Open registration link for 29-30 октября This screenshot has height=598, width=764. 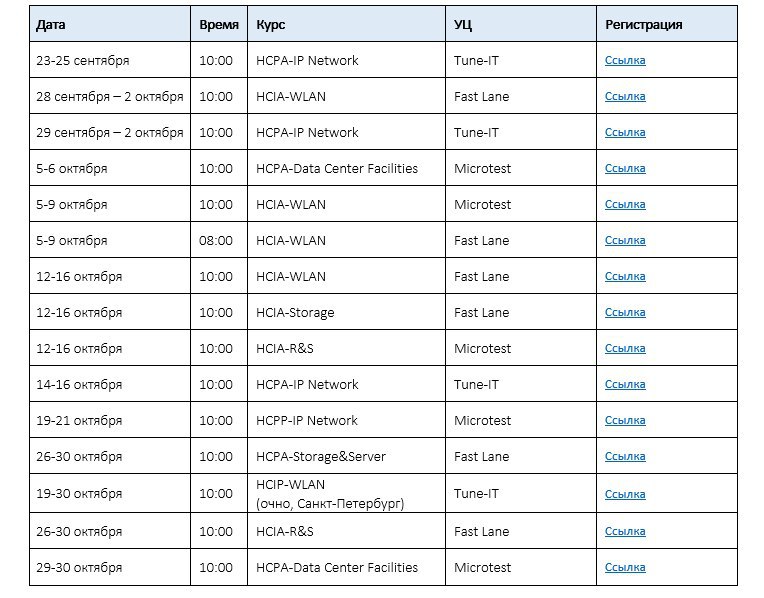(x=625, y=567)
